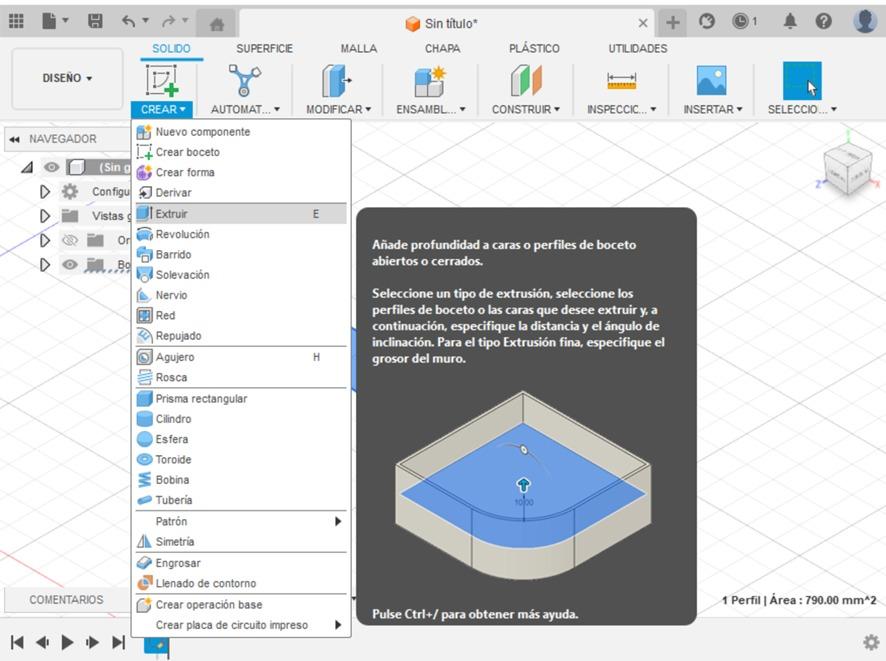Open the SELECCIO... dropdown
886x661 pixels.
(x=802, y=109)
